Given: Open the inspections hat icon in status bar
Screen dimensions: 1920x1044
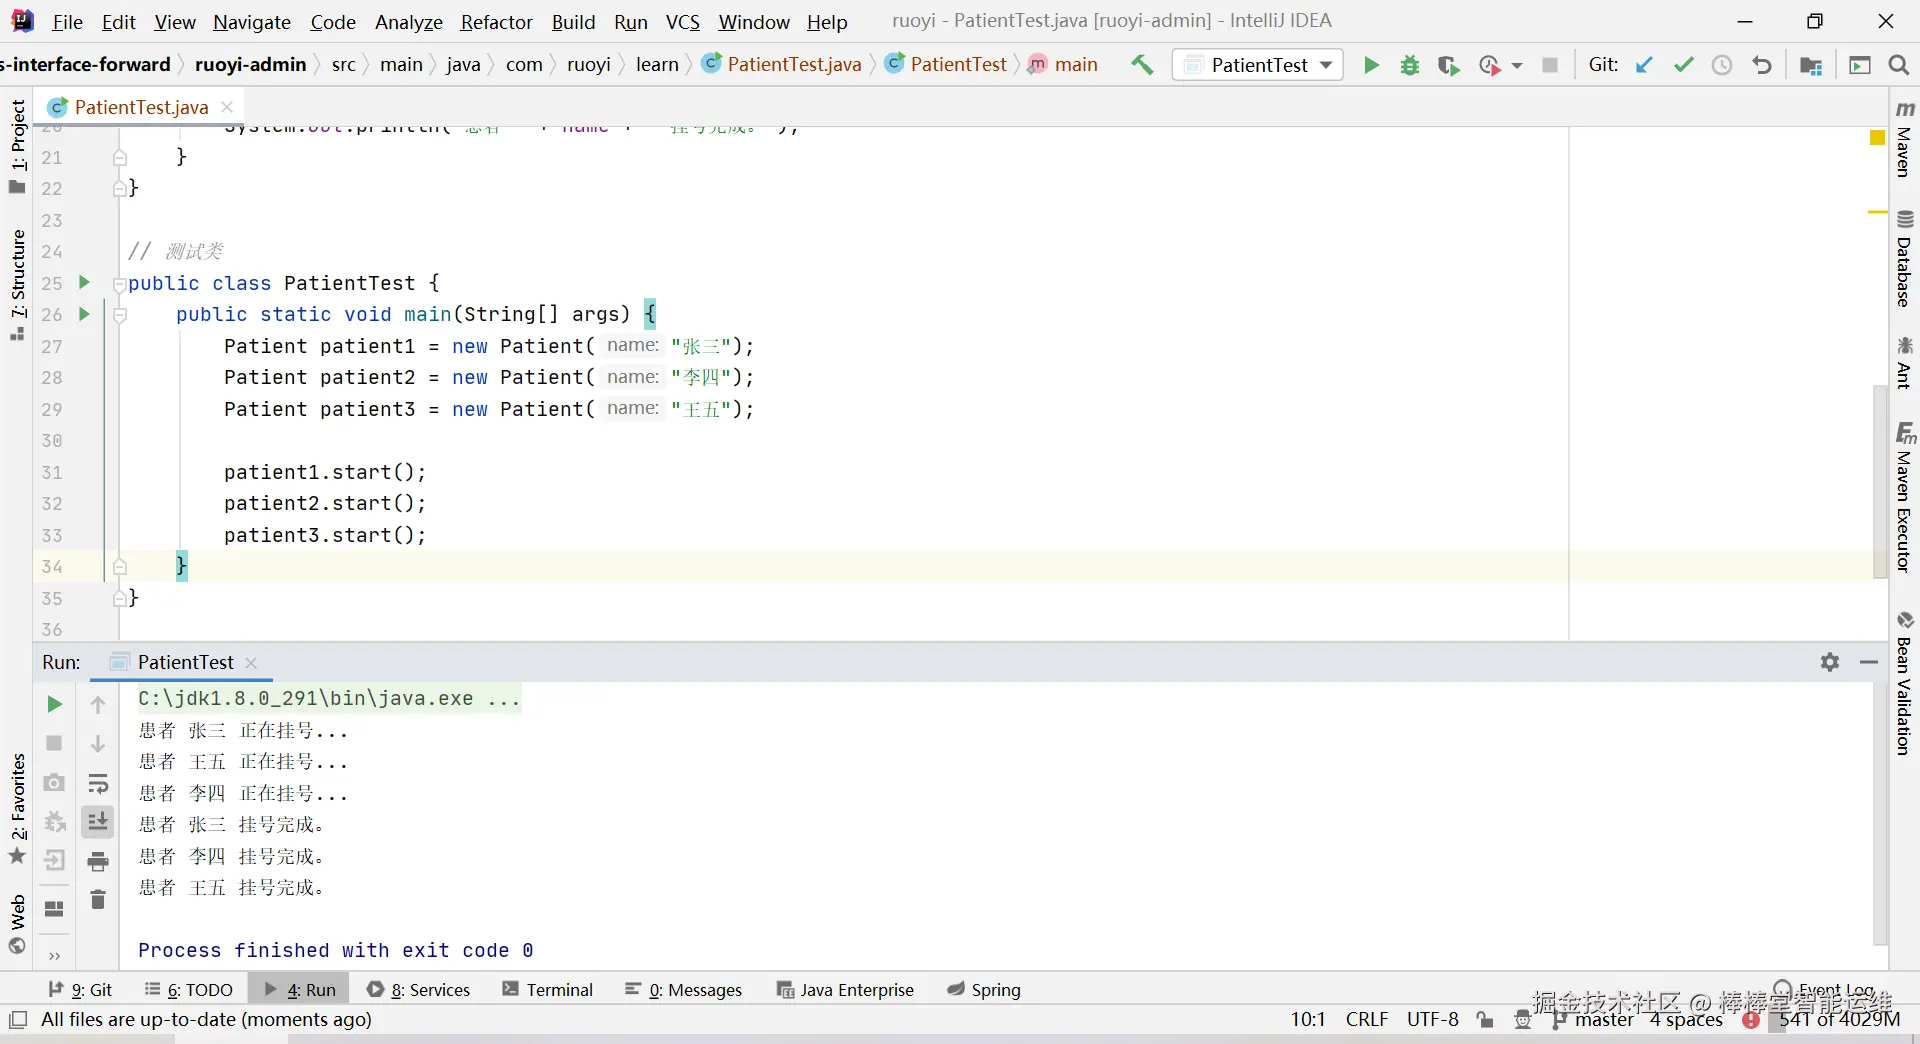Looking at the screenshot, I should (1523, 1020).
